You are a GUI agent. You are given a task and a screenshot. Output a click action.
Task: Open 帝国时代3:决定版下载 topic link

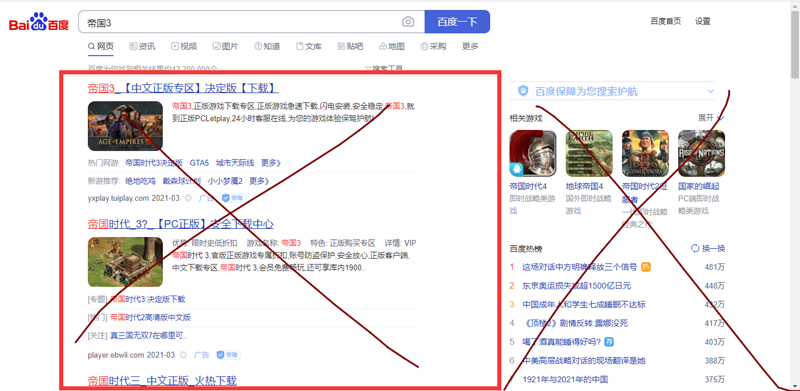(147, 299)
